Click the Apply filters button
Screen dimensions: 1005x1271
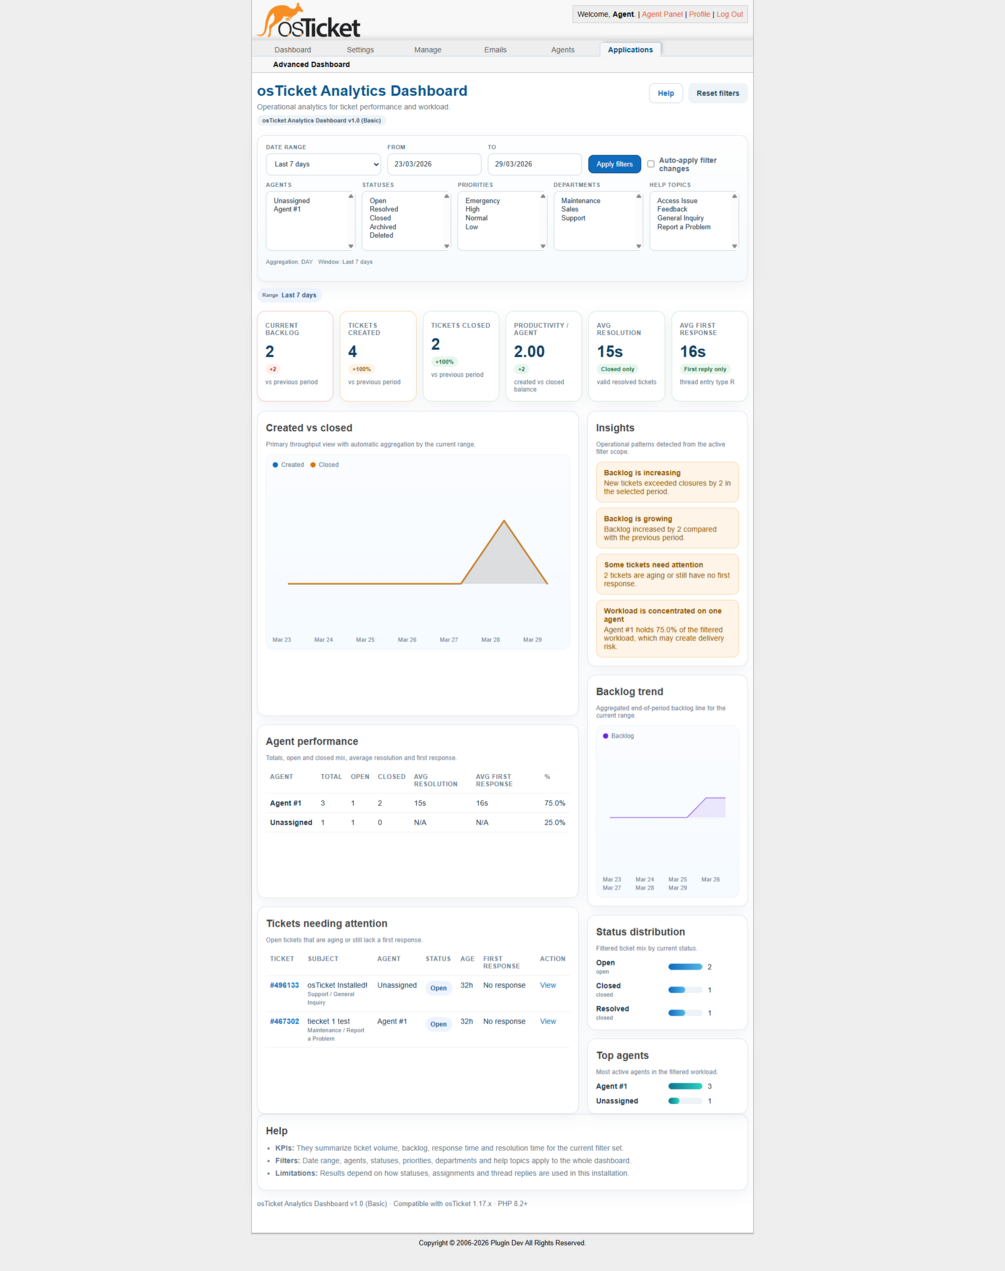[614, 164]
